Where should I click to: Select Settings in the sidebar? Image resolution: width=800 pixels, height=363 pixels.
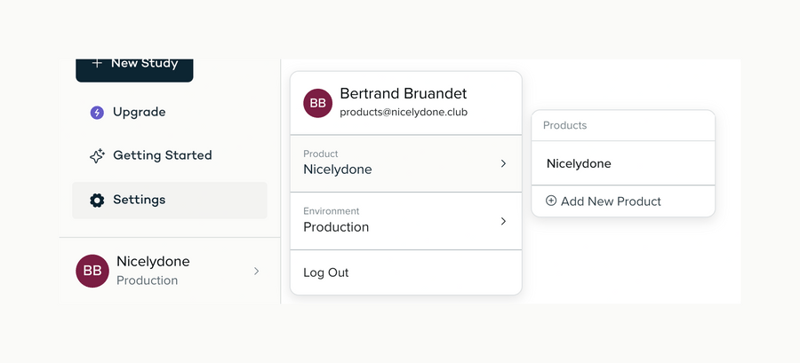tap(169, 200)
